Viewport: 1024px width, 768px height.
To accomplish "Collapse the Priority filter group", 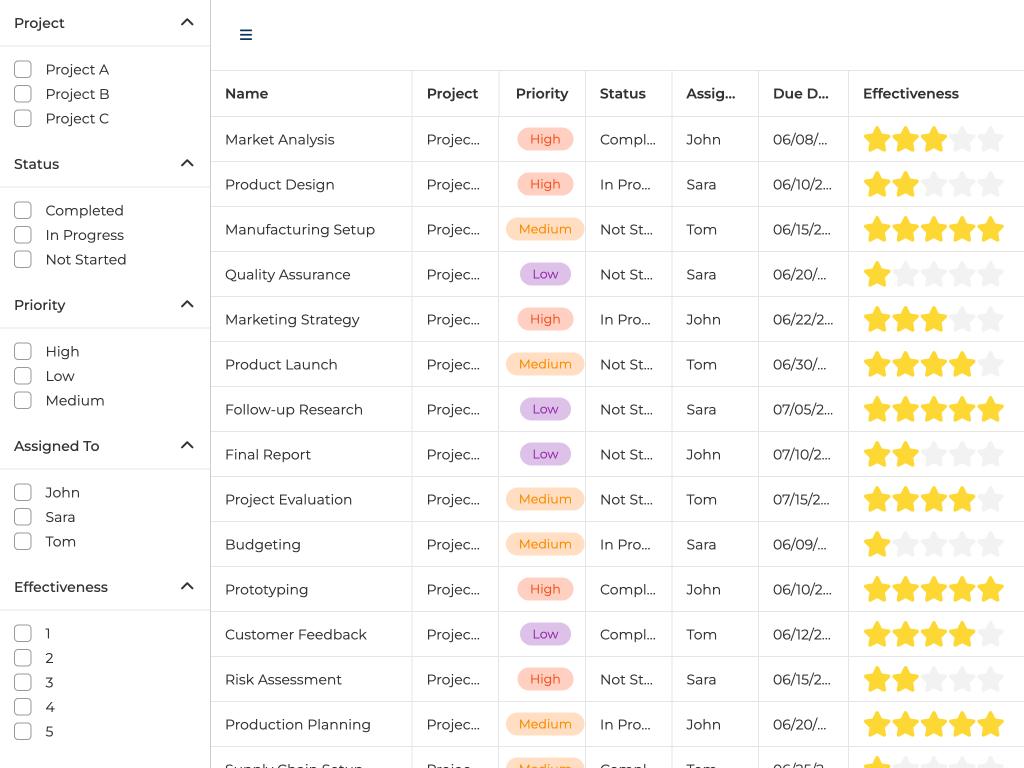I will pyautogui.click(x=187, y=304).
